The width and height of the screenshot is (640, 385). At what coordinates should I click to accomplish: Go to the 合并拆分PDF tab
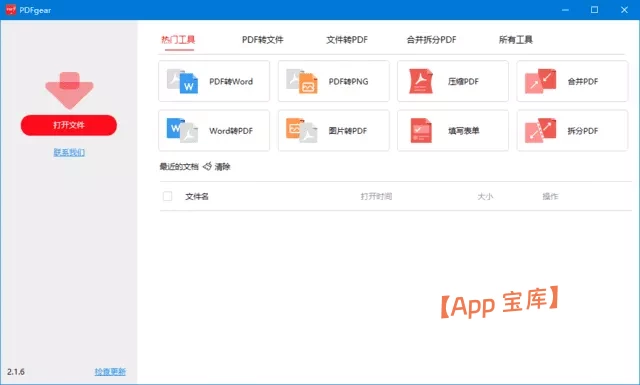point(431,40)
